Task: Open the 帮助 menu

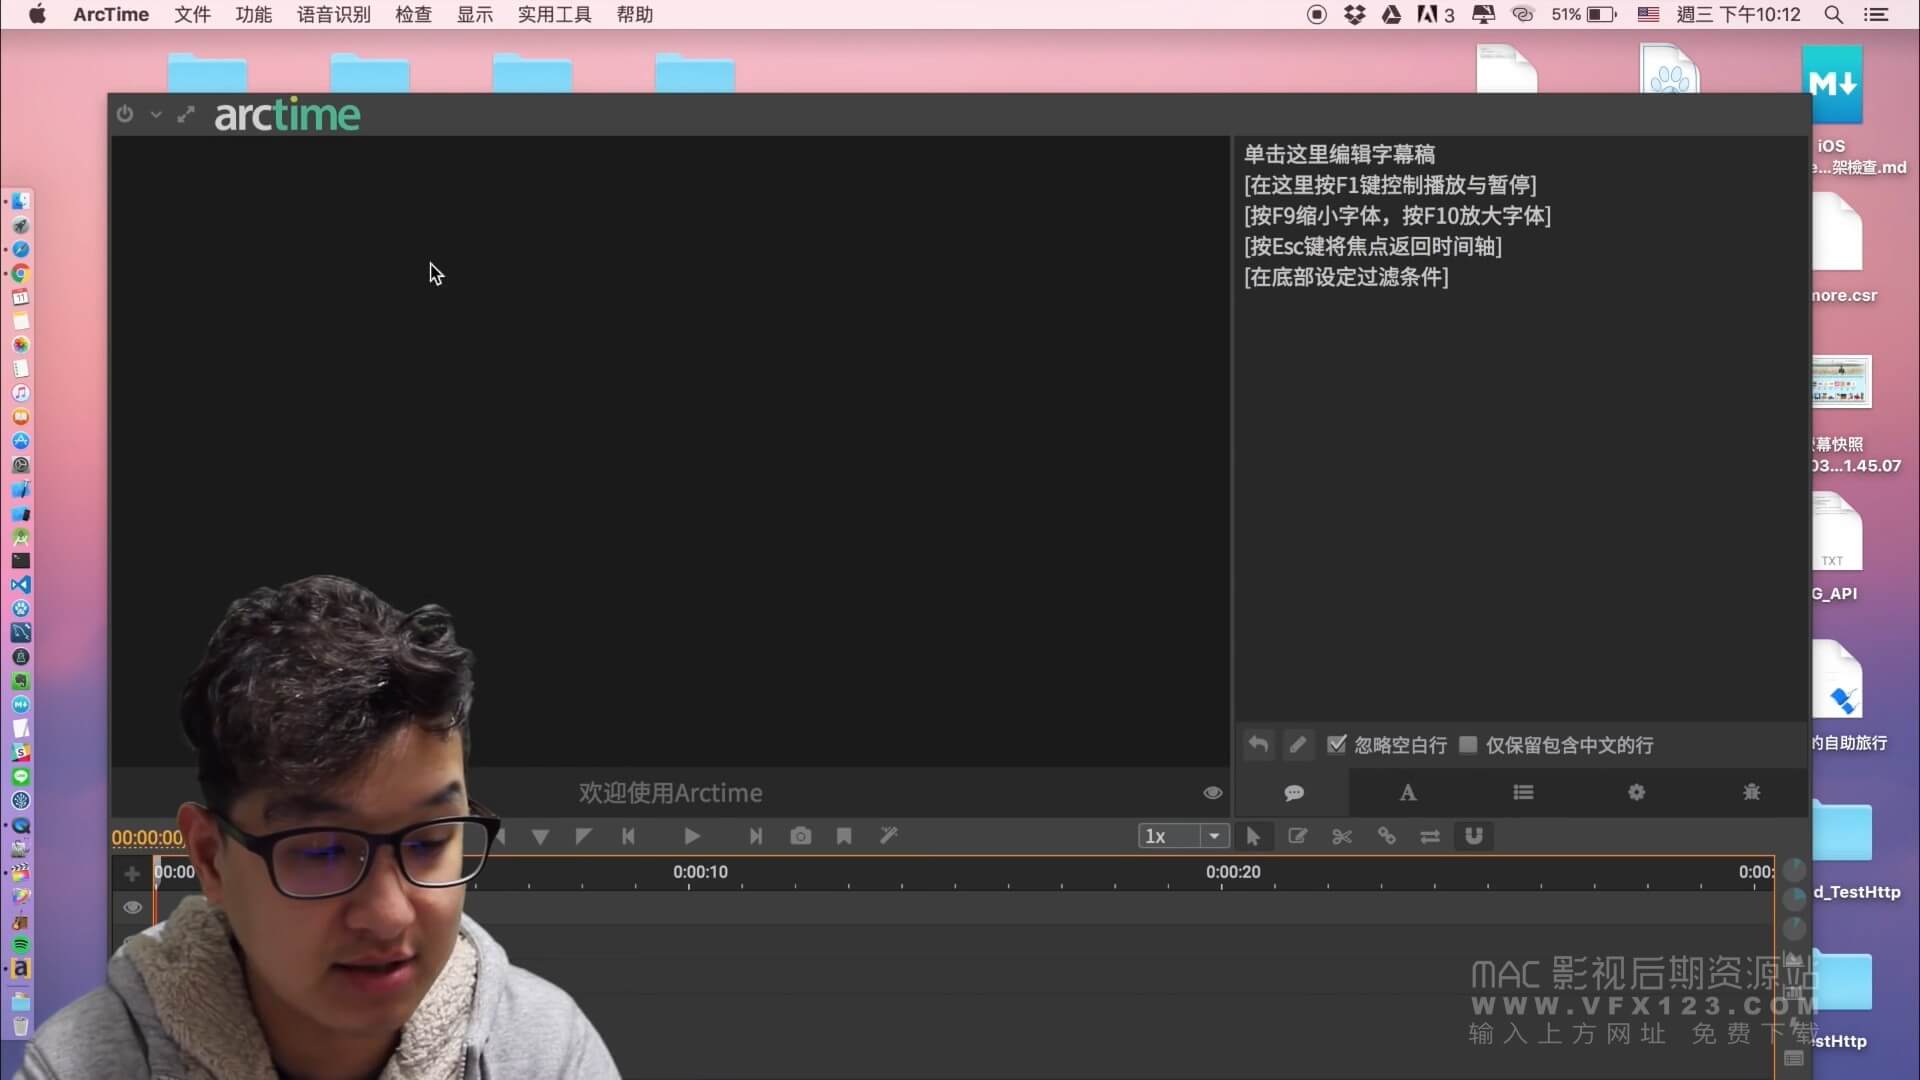Action: tap(634, 14)
